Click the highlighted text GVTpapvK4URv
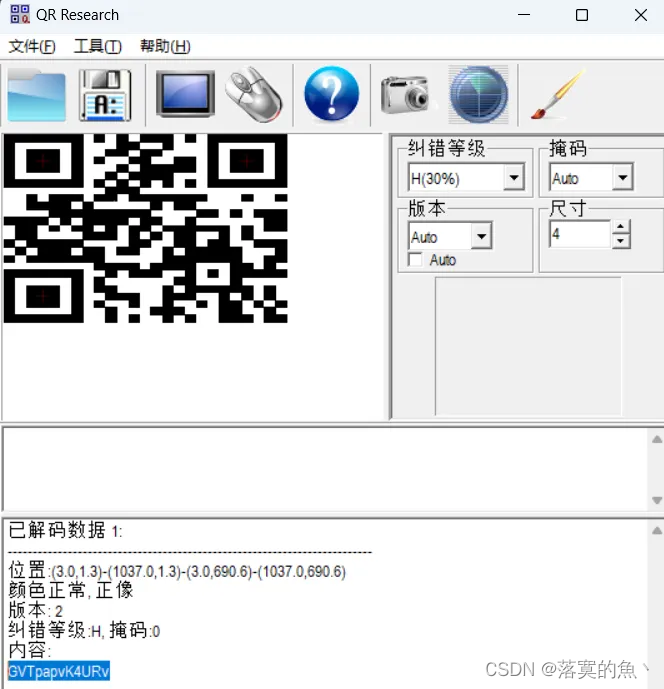Screen dimensions: 664x689 58,671
